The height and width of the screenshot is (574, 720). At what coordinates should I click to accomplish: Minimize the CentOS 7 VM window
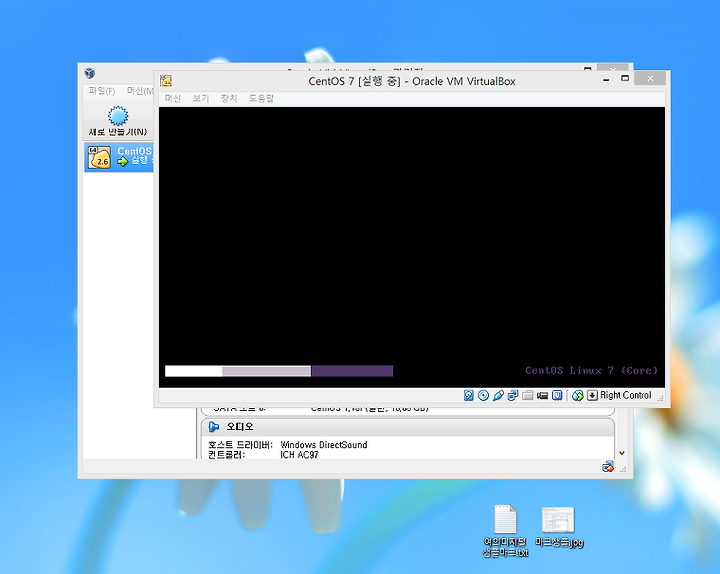606,79
